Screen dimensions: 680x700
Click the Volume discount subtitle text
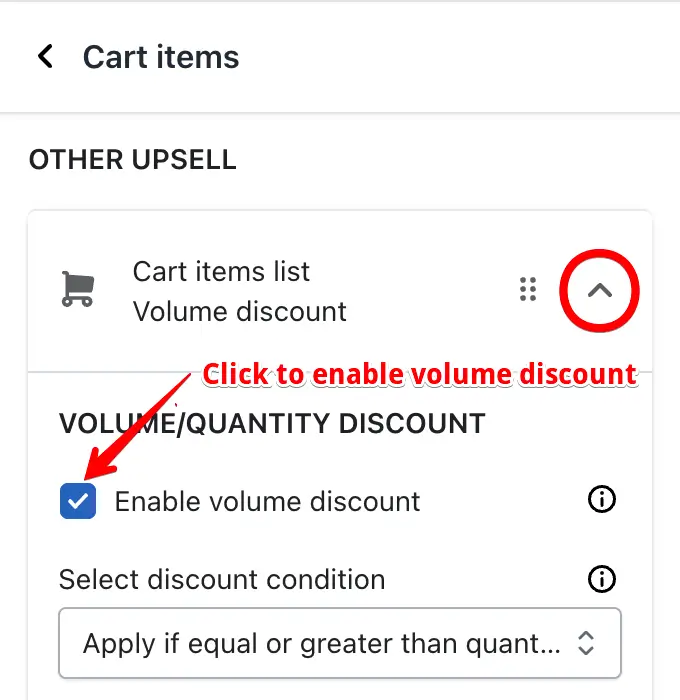coord(240,311)
